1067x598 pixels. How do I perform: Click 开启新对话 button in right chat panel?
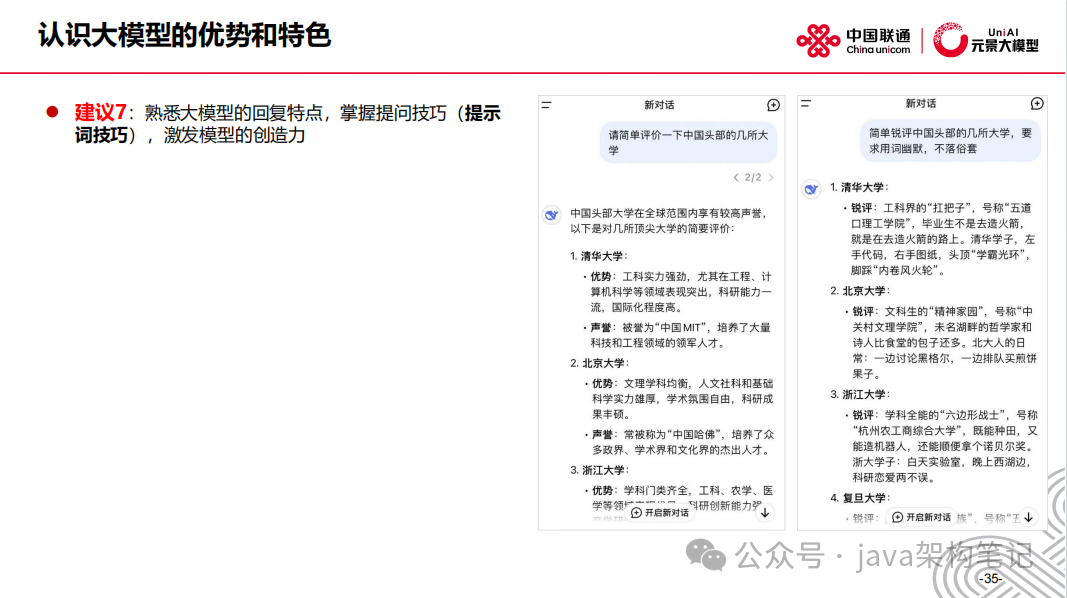[x=921, y=517]
